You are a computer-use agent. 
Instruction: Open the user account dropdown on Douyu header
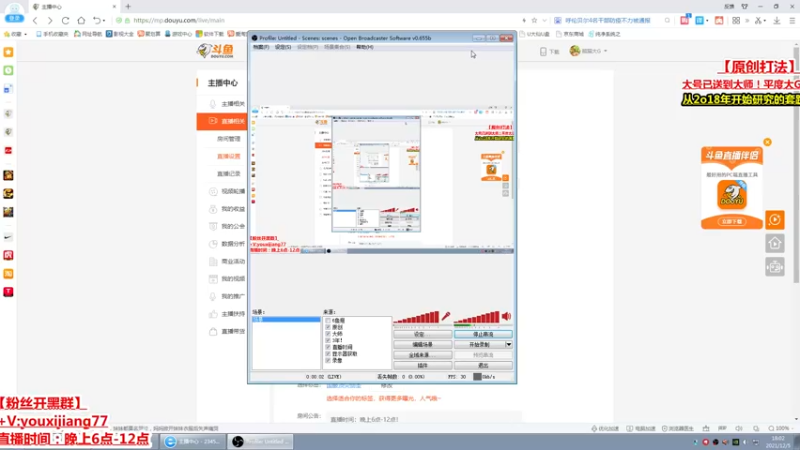tap(605, 51)
